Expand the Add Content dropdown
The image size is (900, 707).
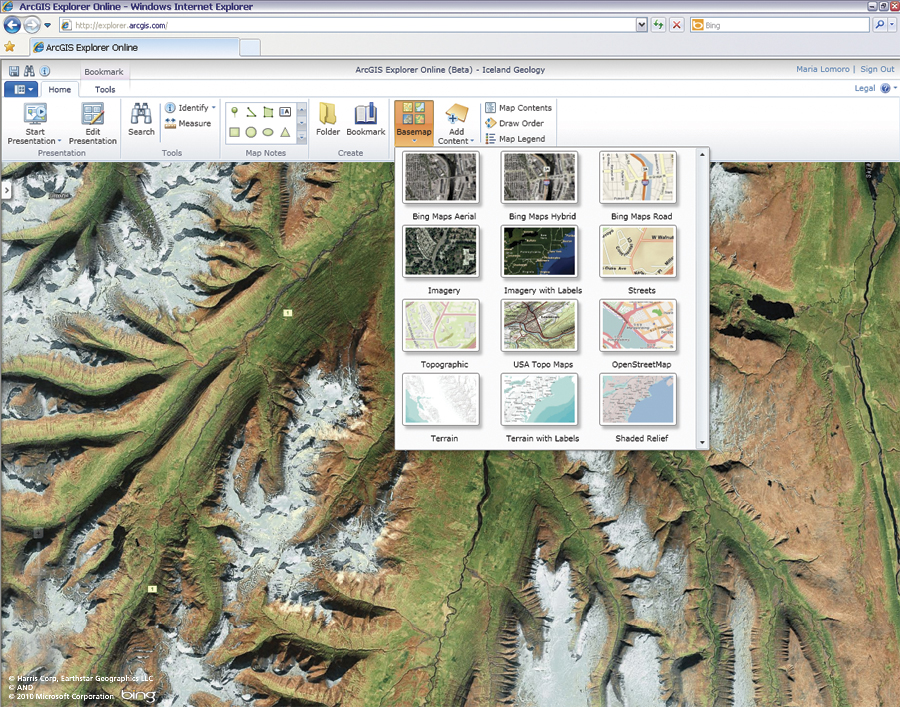pos(471,142)
